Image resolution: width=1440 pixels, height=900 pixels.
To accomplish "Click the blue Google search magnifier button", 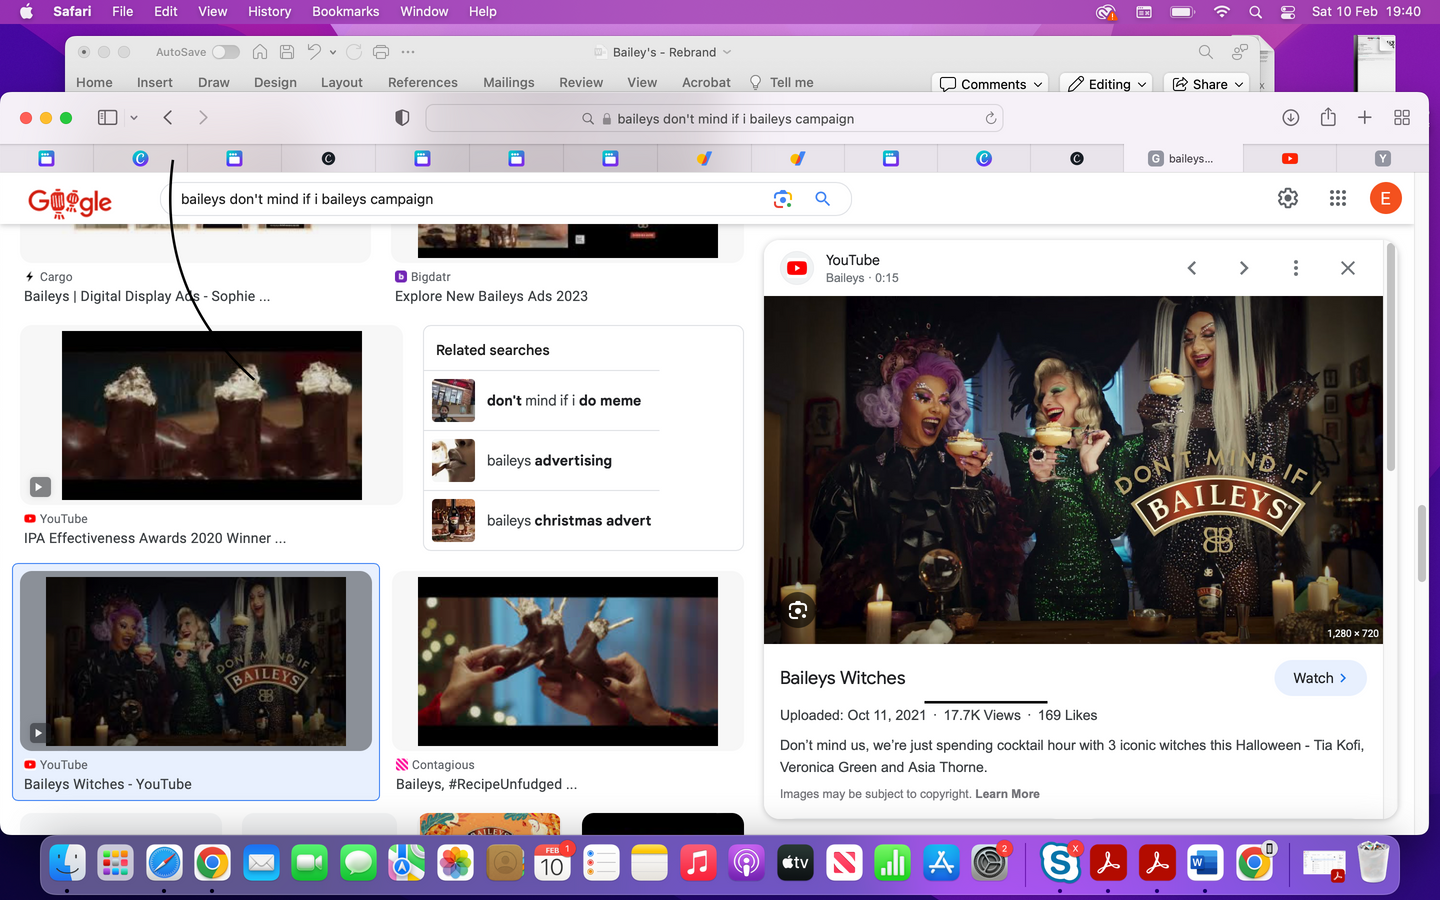I will coord(823,199).
